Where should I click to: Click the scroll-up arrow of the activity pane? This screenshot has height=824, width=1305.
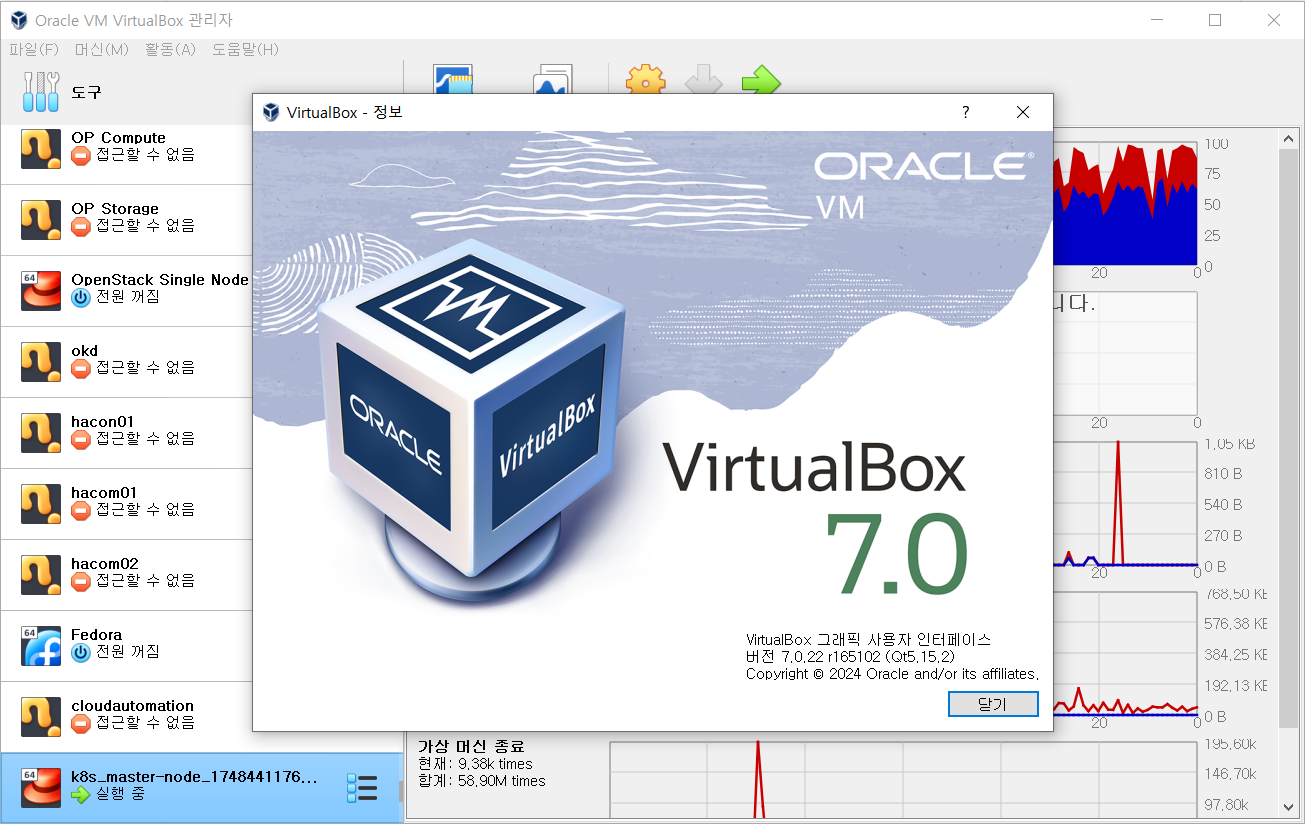1288,138
